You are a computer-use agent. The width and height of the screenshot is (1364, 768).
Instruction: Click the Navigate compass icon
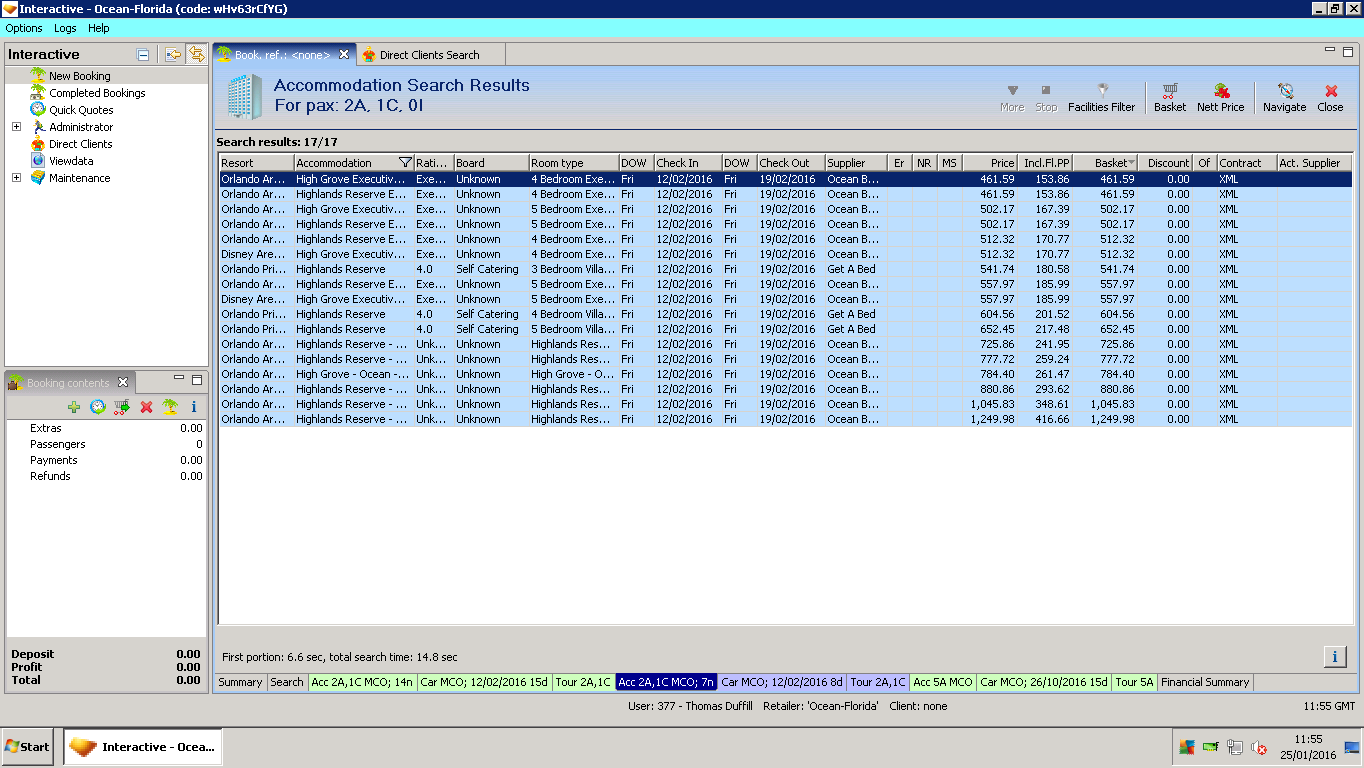[1284, 97]
